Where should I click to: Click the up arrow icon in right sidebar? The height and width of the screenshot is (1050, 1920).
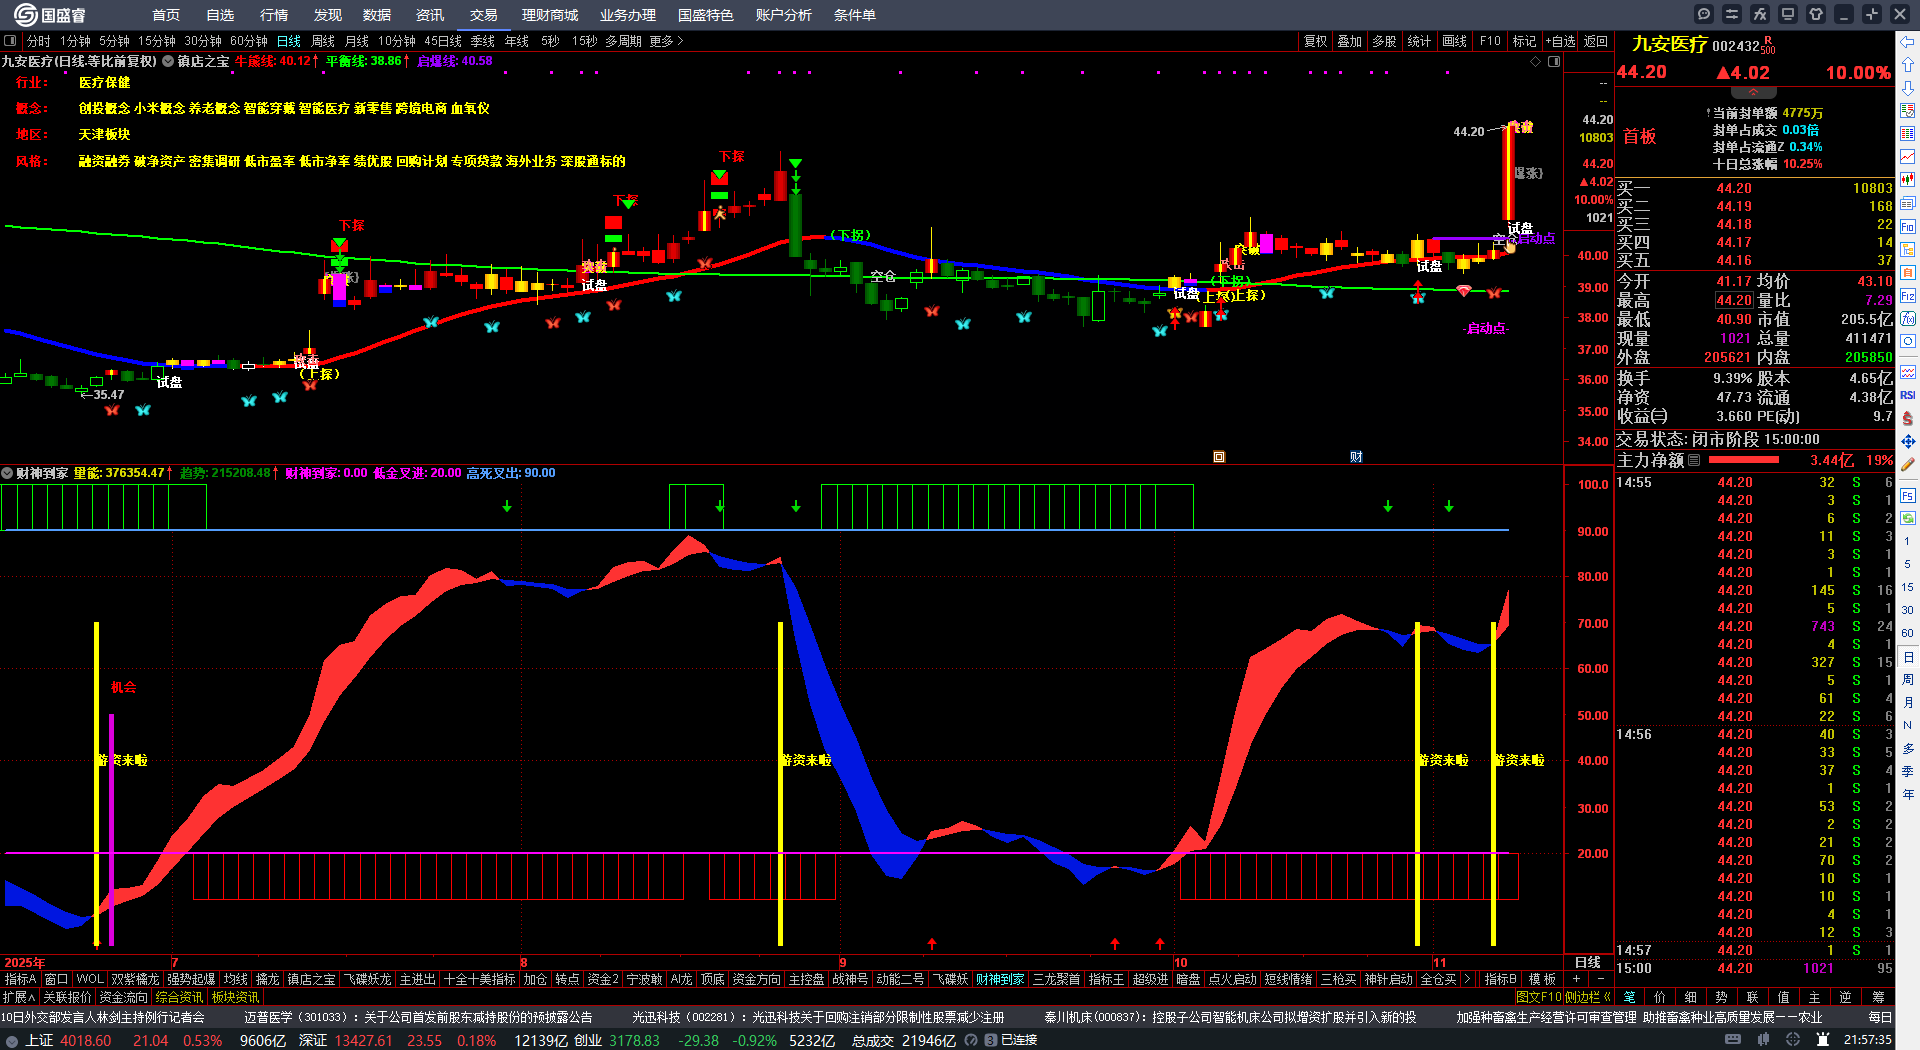click(x=1908, y=65)
